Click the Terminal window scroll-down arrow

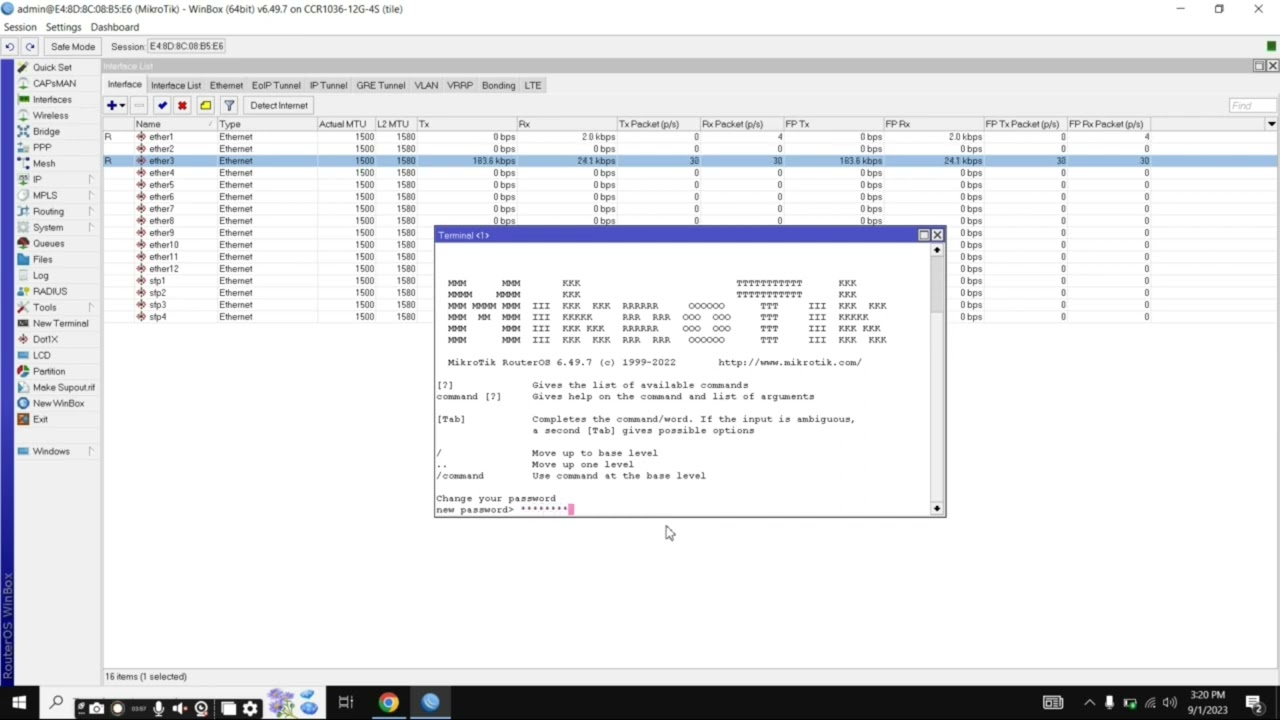click(937, 509)
